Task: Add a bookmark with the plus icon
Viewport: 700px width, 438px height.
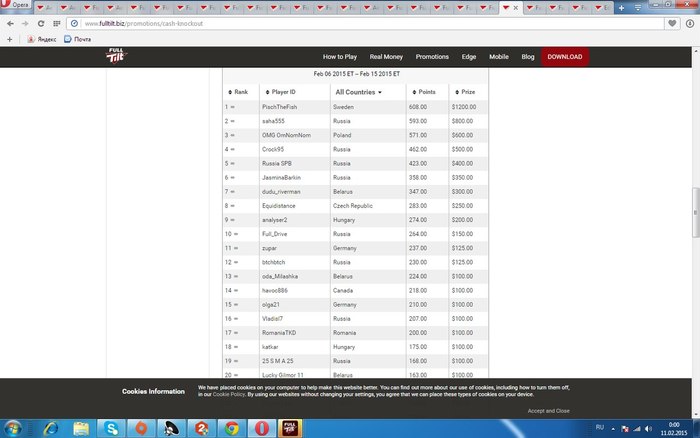Action: 9,39
